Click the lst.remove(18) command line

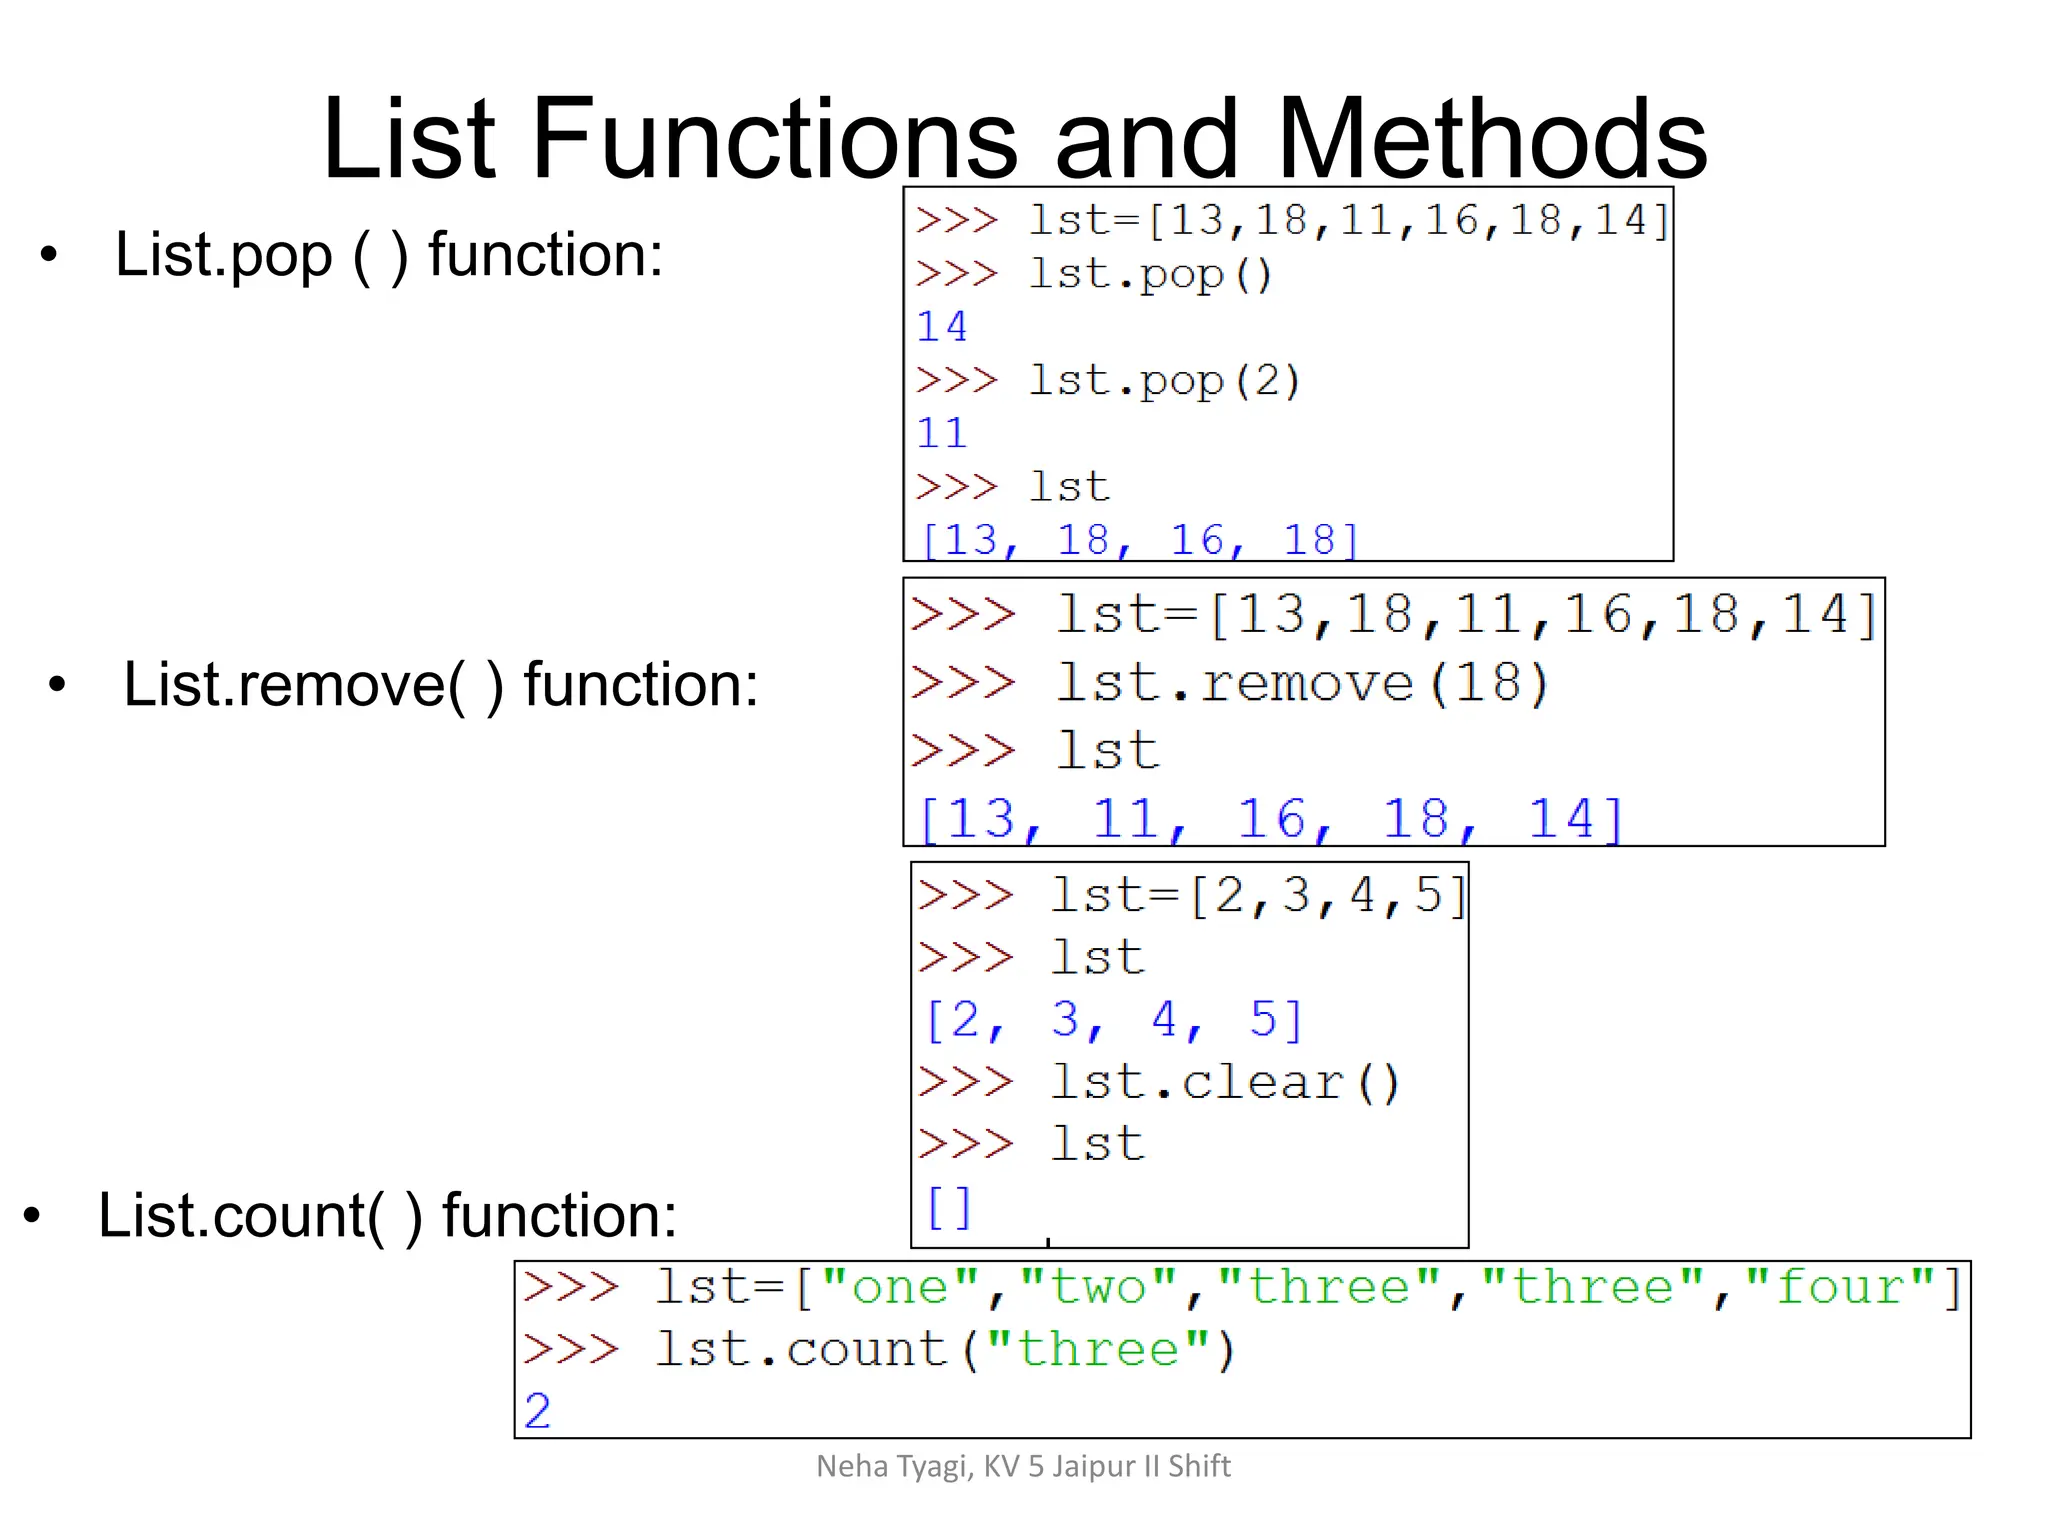[x=1301, y=684]
